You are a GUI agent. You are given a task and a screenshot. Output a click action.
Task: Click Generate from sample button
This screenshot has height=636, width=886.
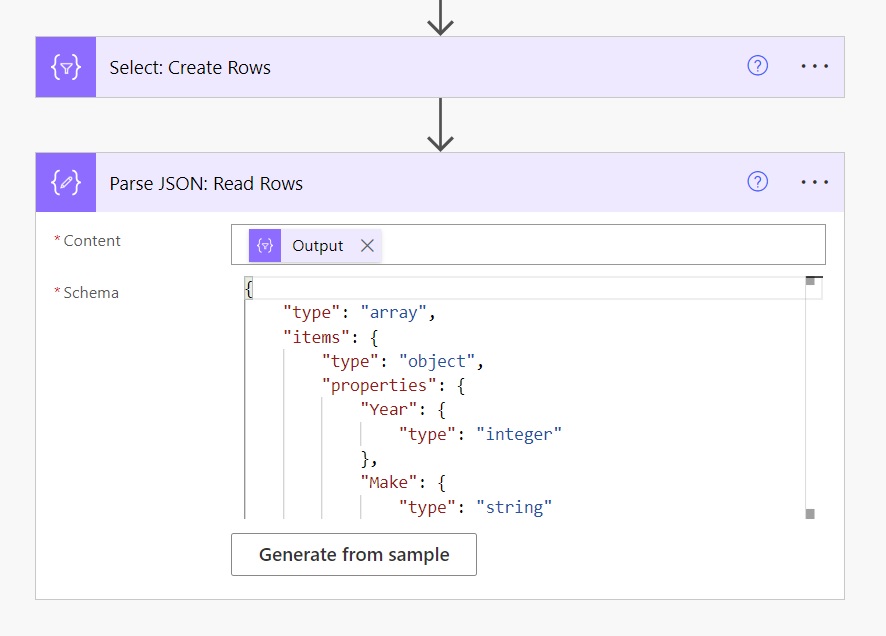(x=354, y=555)
